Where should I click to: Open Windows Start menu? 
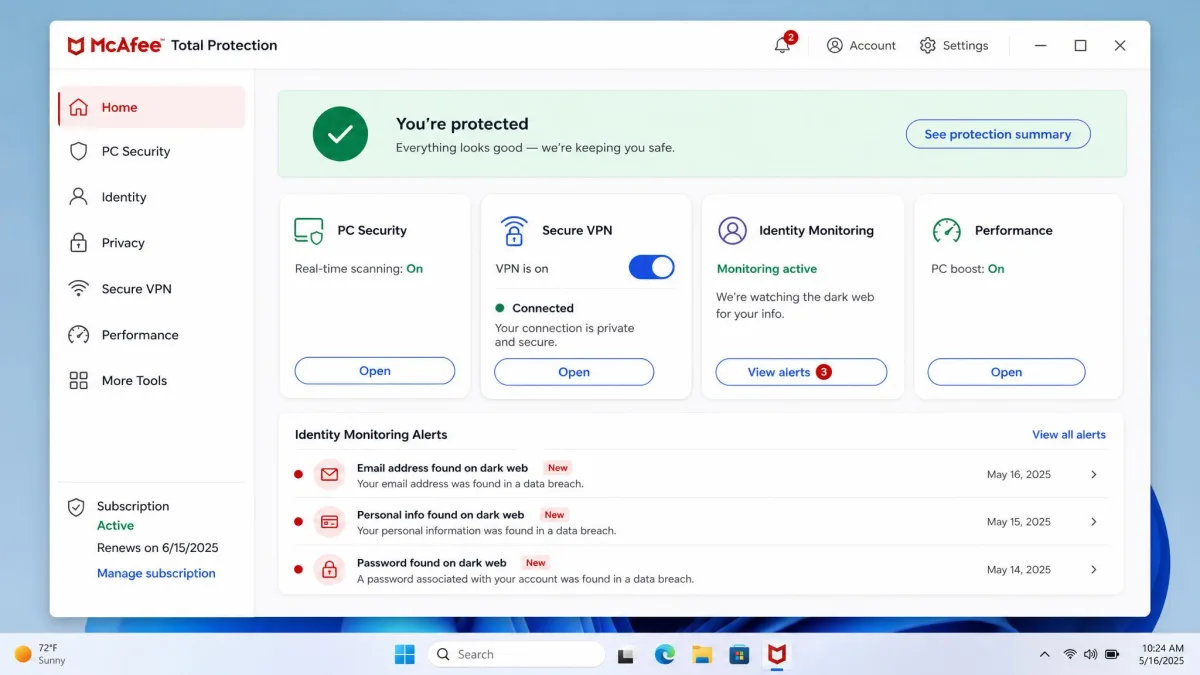pyautogui.click(x=405, y=655)
